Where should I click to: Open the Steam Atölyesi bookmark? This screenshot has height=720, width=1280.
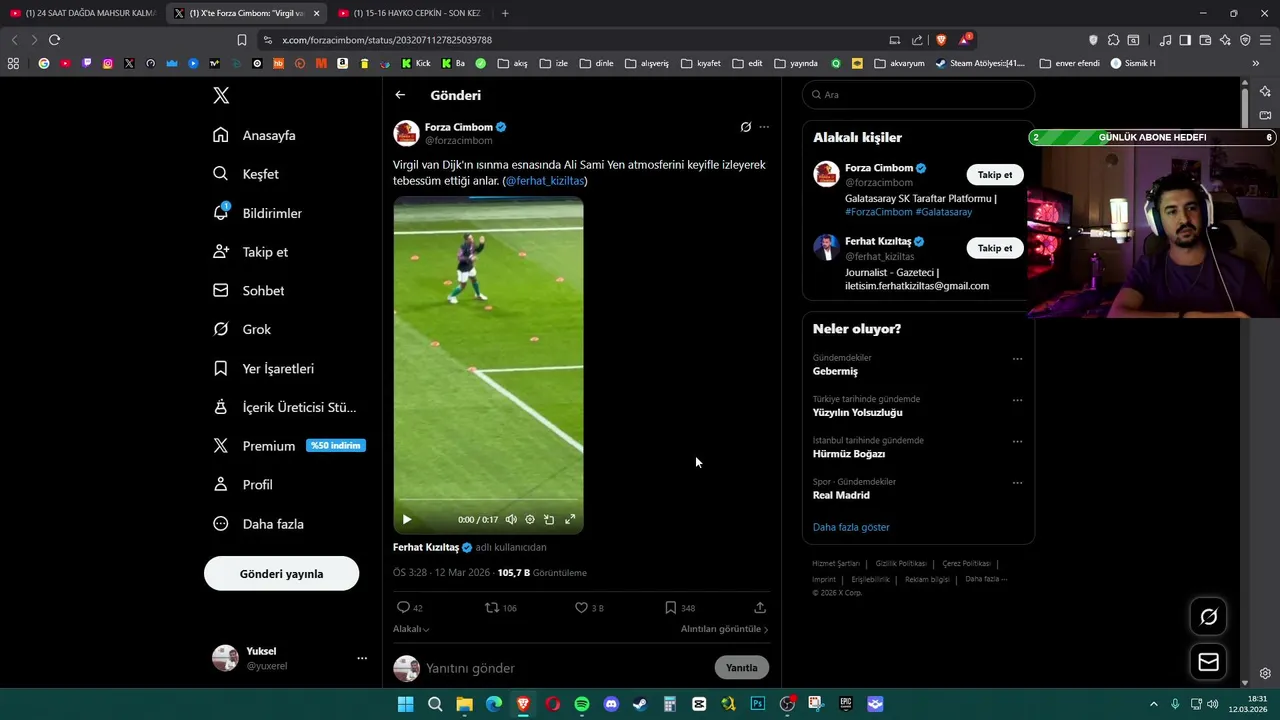click(980, 63)
